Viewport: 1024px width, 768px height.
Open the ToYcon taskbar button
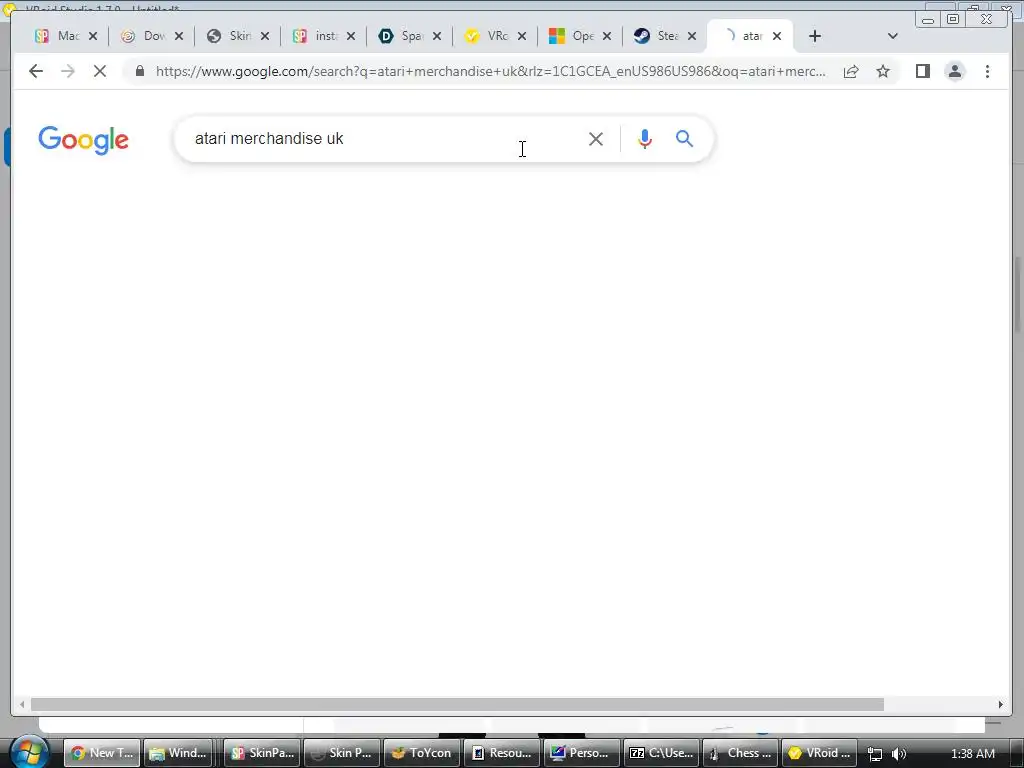click(422, 753)
